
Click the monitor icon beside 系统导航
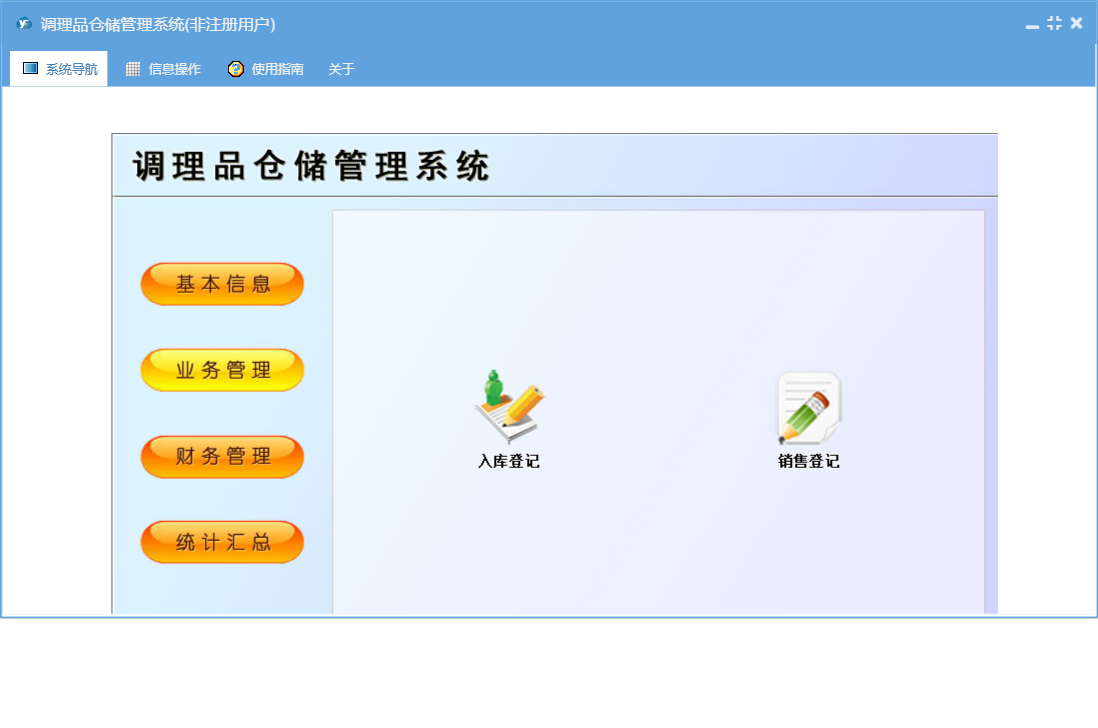pyautogui.click(x=30, y=68)
